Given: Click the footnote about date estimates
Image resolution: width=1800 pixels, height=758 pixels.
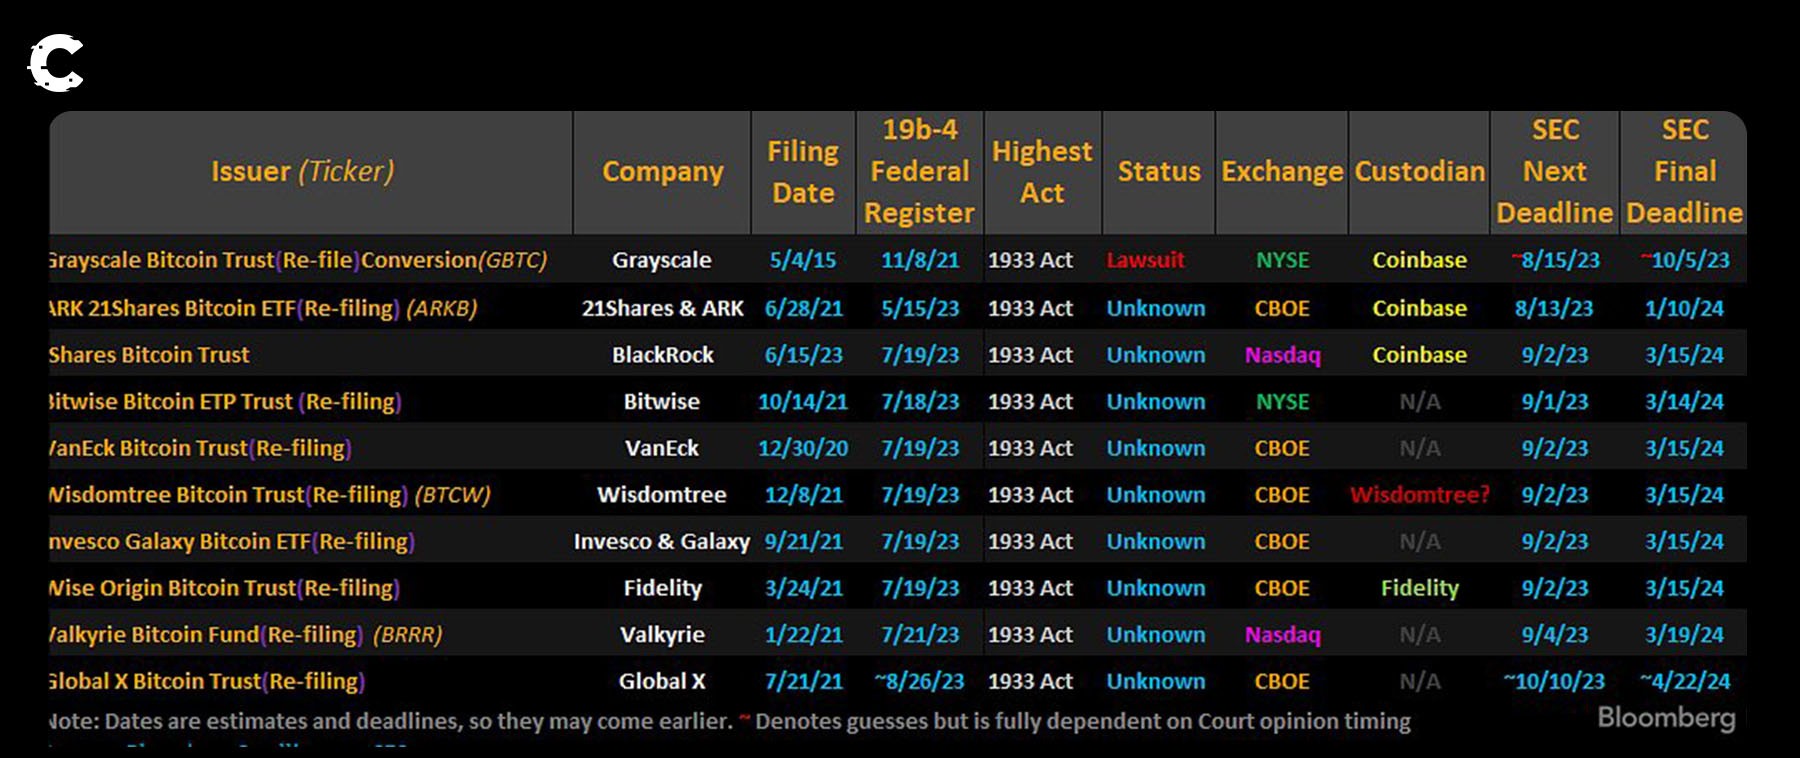Looking at the screenshot, I should (730, 721).
